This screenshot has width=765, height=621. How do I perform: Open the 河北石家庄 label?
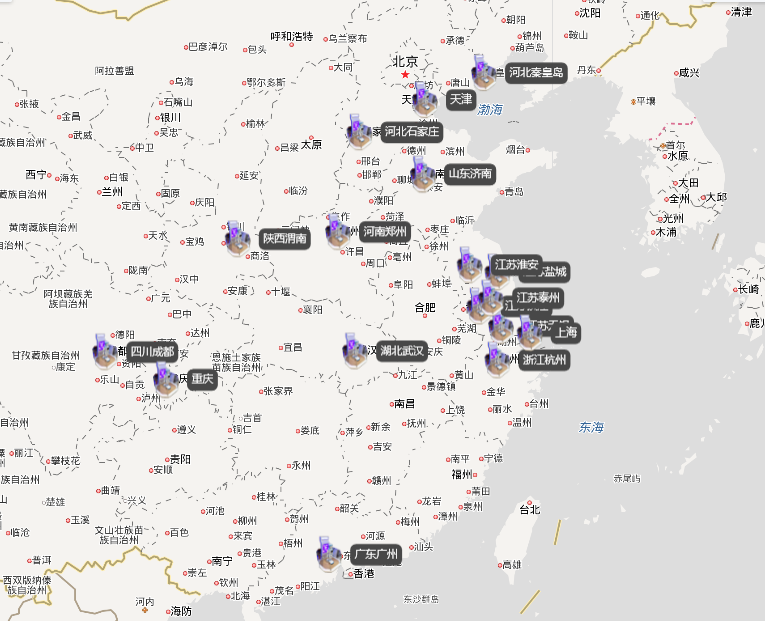[411, 132]
